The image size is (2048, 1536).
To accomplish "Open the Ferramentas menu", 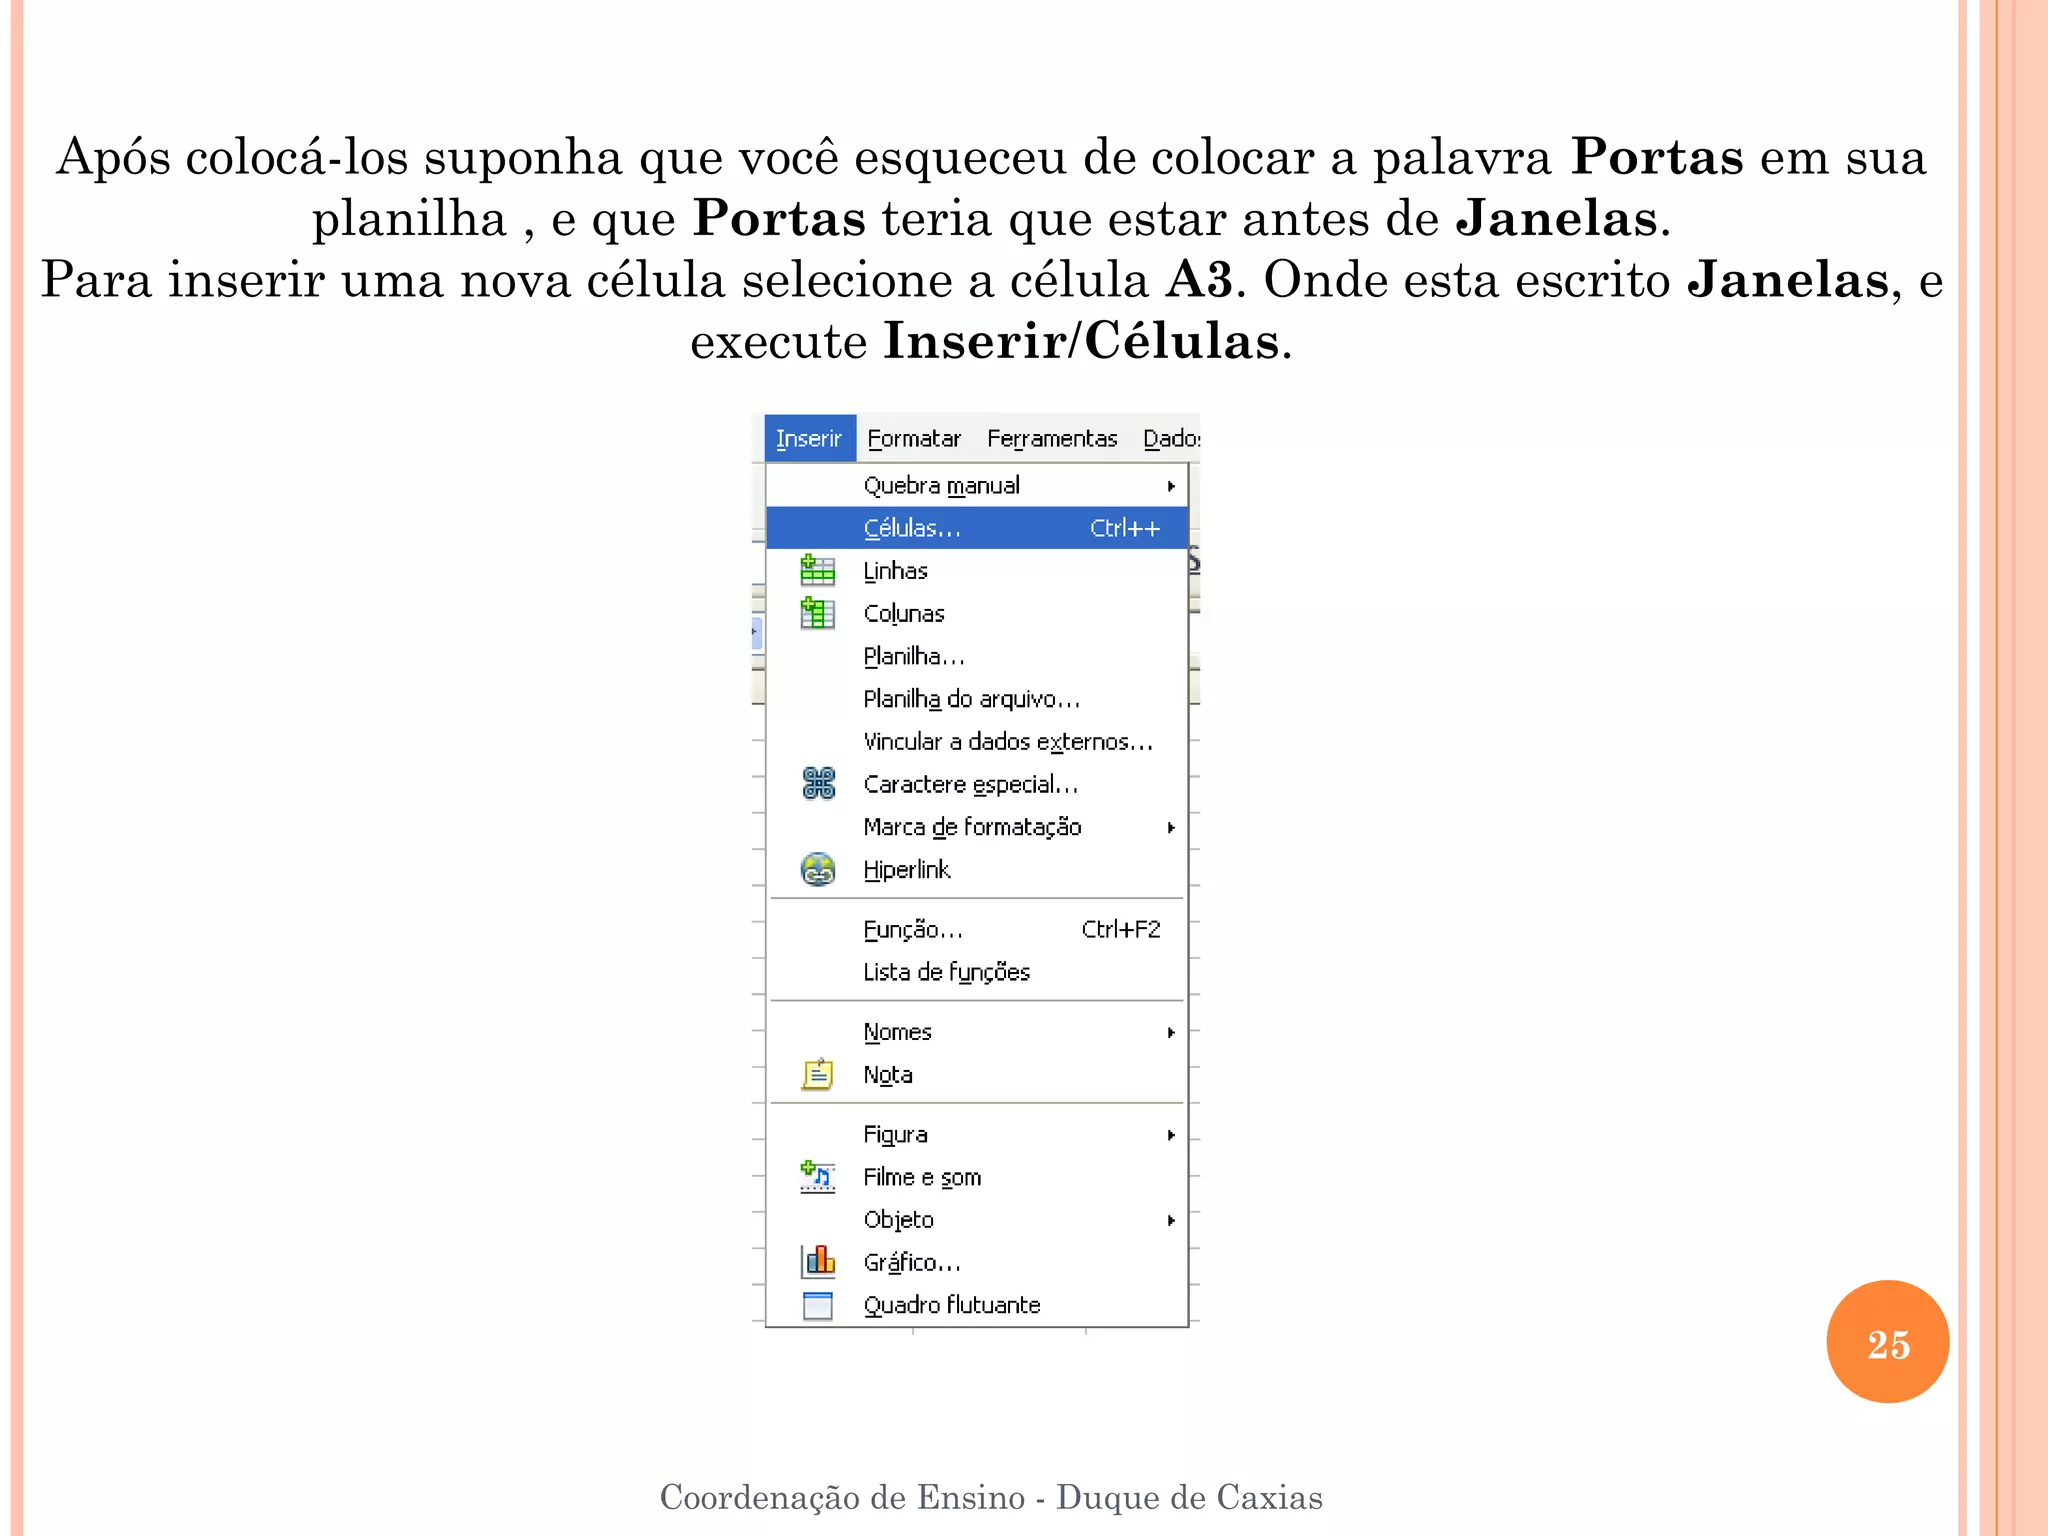I will click(x=1051, y=438).
